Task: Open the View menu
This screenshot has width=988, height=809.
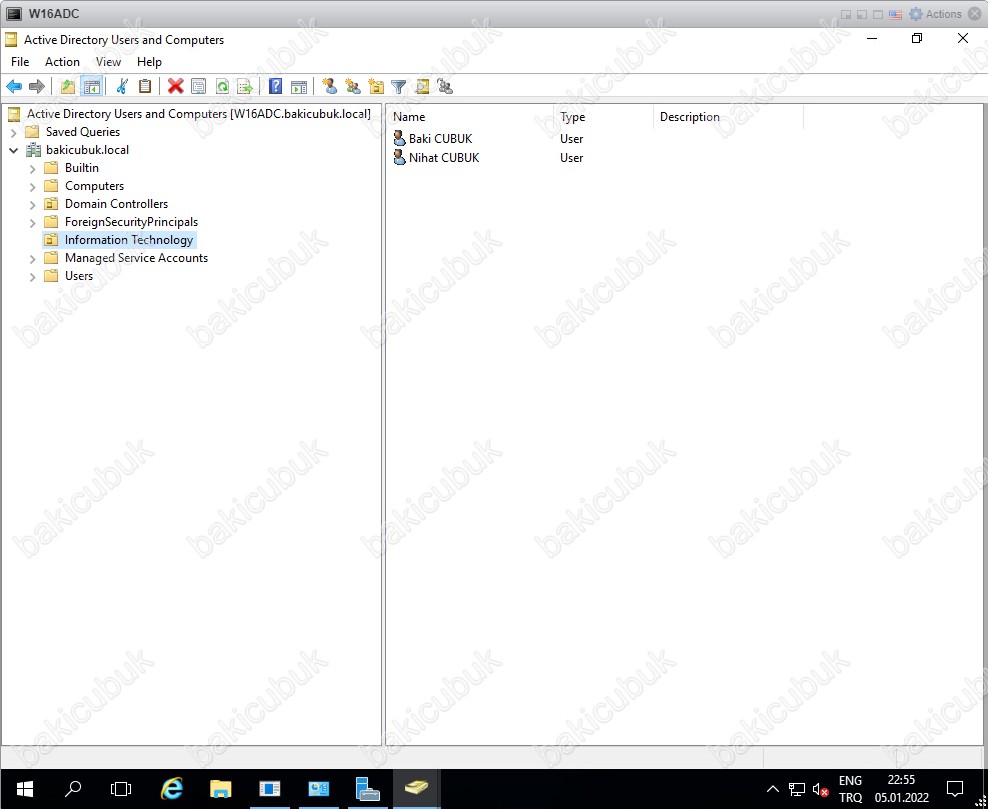Action: (x=108, y=62)
